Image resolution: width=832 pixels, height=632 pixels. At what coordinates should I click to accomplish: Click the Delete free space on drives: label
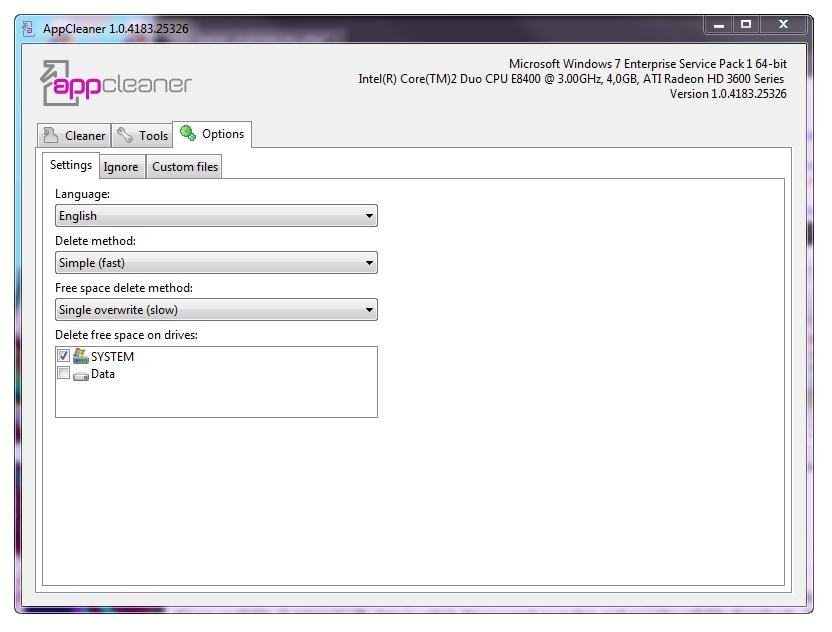click(x=126, y=335)
